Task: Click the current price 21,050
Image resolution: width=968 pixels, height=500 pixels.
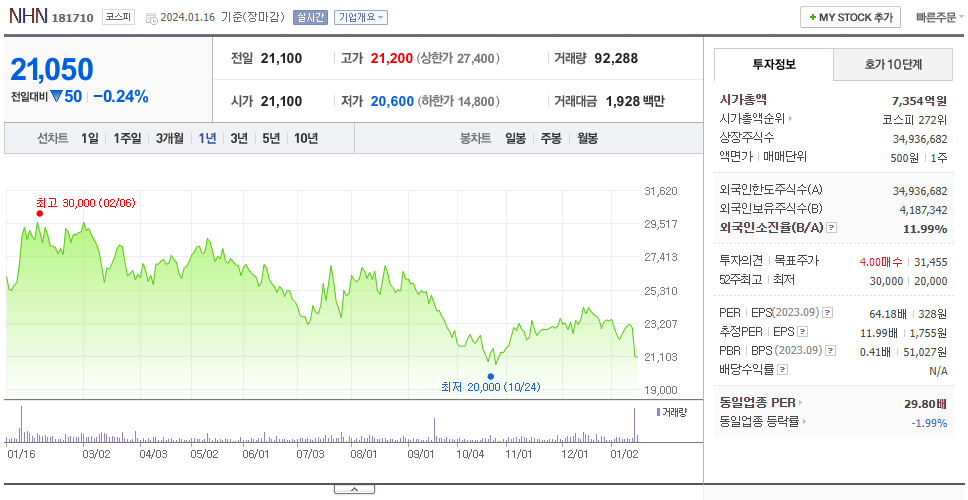Action: pyautogui.click(x=52, y=69)
